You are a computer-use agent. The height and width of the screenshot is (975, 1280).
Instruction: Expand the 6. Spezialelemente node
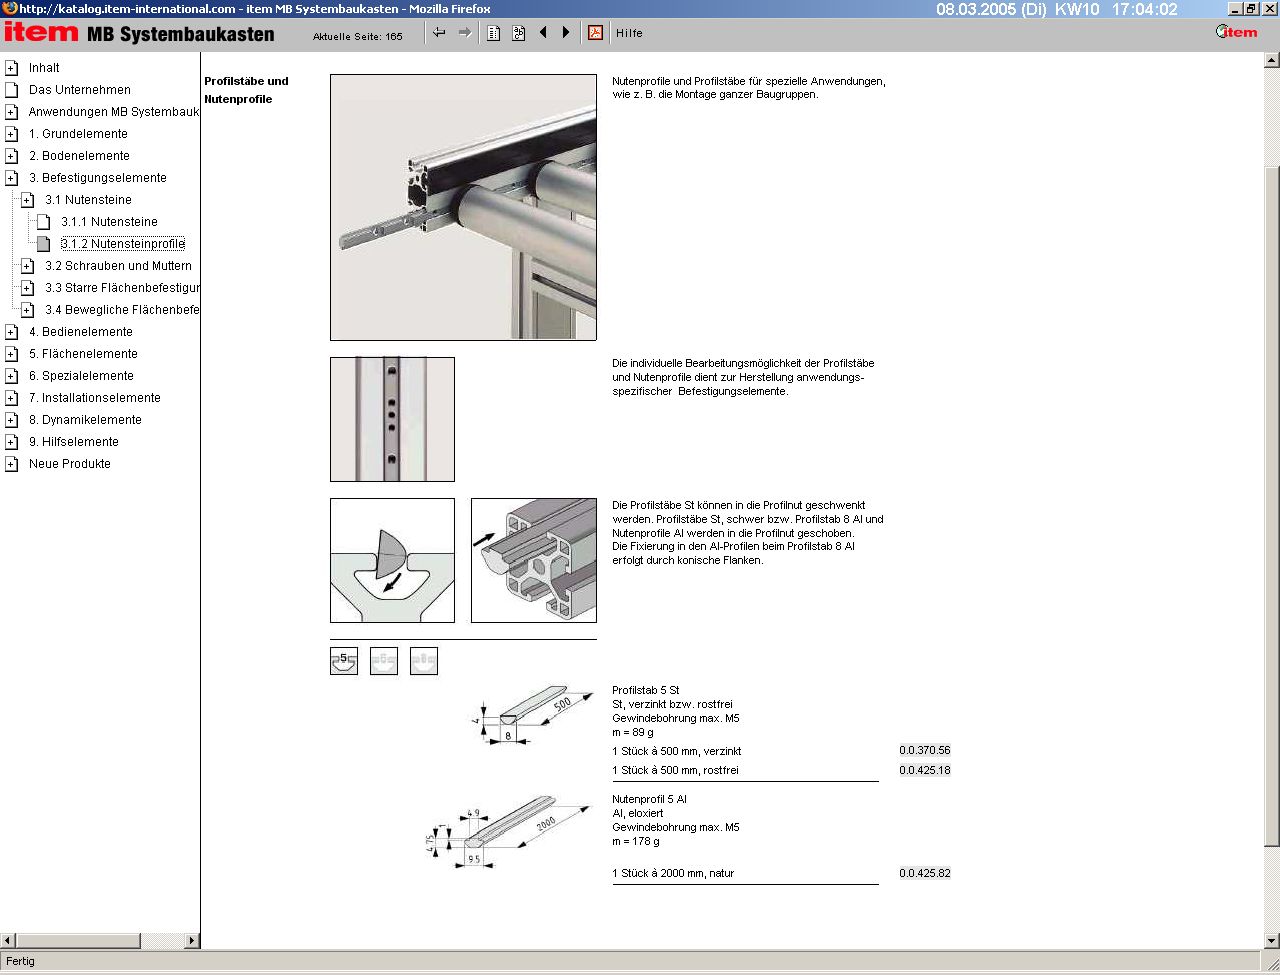11,376
